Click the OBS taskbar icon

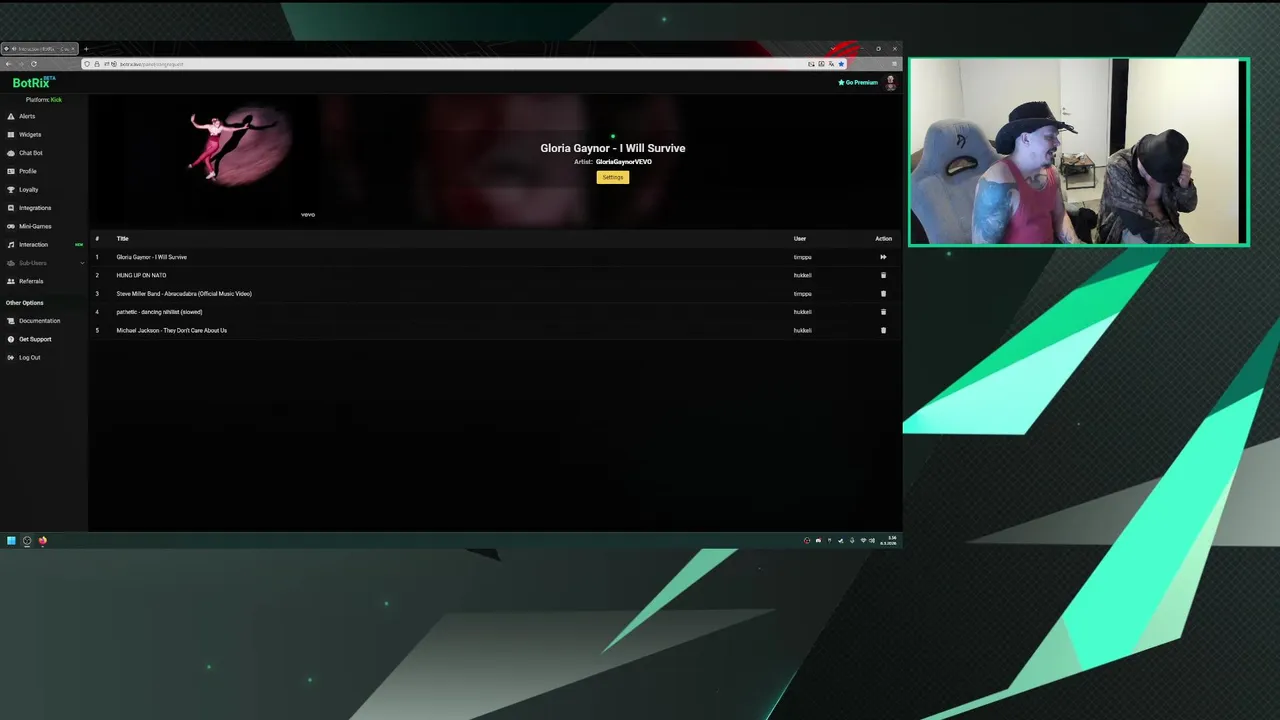coord(27,541)
